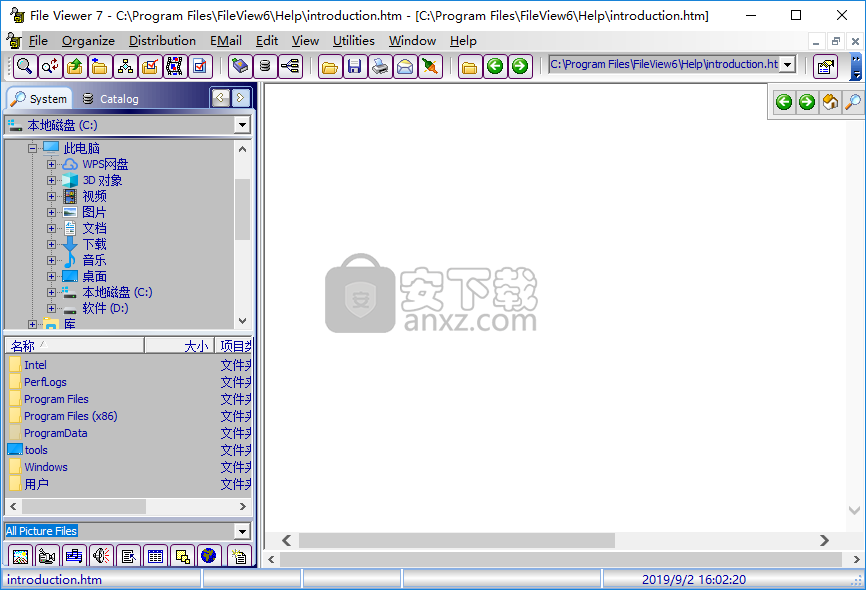This screenshot has width=866, height=590.
Task: Expand the 本地磁盘 (C:) tree node
Action: pos(51,292)
